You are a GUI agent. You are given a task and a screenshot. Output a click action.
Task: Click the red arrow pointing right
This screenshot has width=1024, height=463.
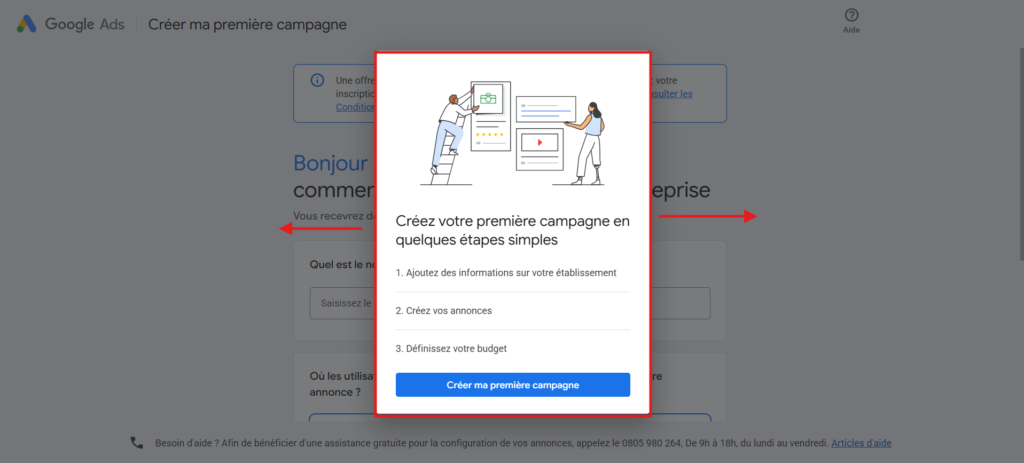click(x=707, y=216)
